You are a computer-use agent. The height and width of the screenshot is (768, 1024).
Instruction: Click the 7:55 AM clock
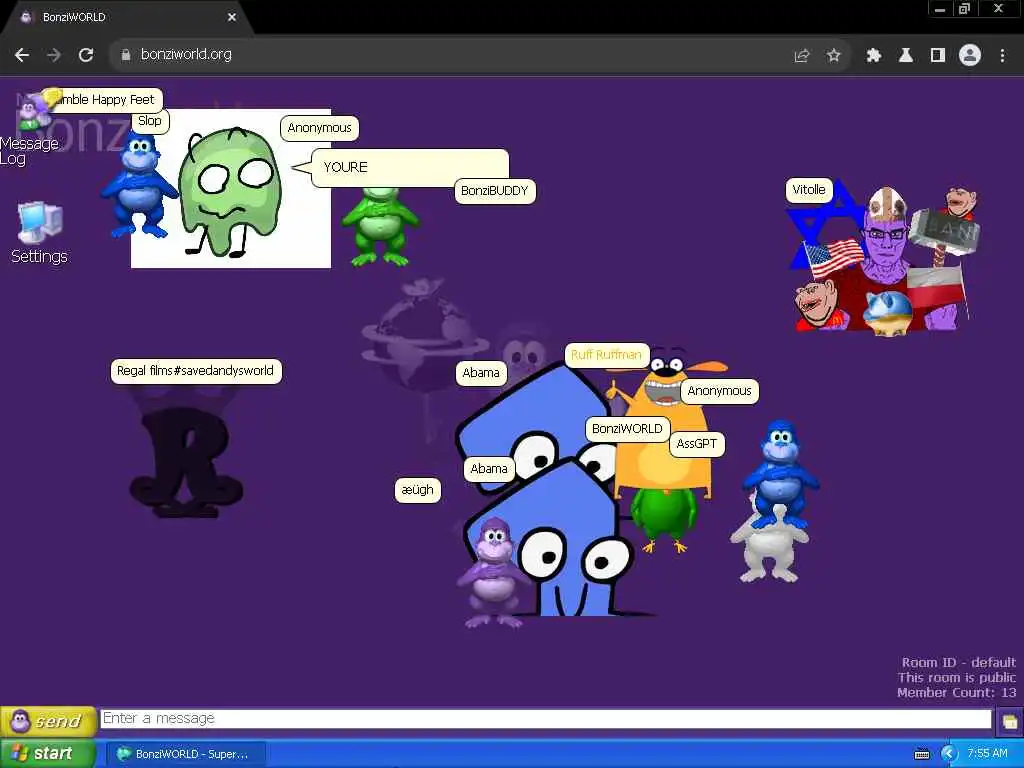pyautogui.click(x=987, y=754)
